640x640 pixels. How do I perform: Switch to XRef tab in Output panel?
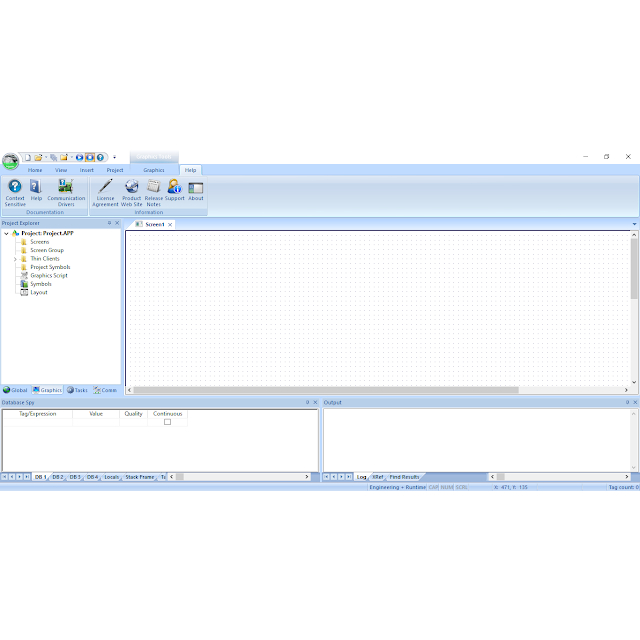pos(378,477)
